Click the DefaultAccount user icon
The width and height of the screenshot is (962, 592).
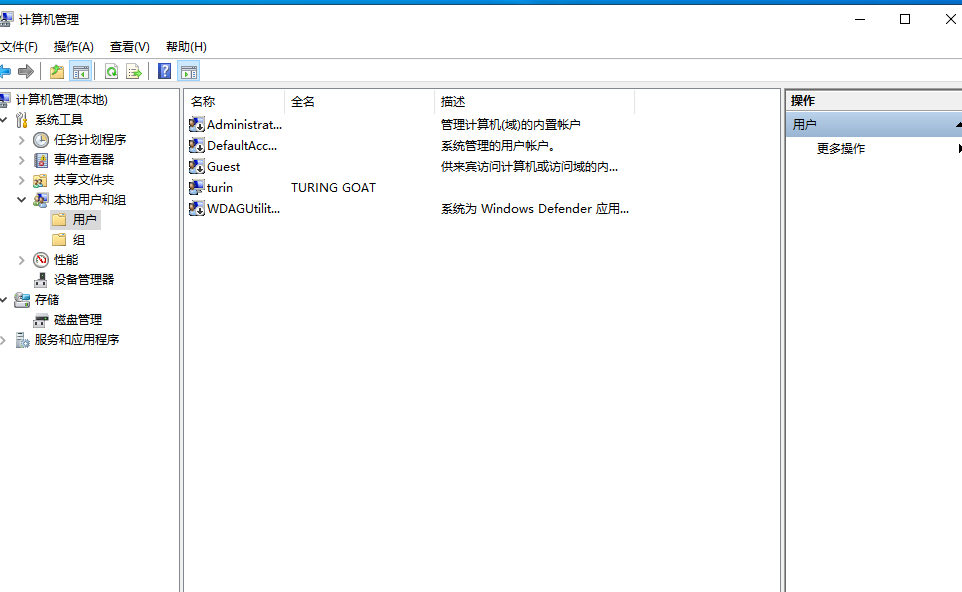196,145
